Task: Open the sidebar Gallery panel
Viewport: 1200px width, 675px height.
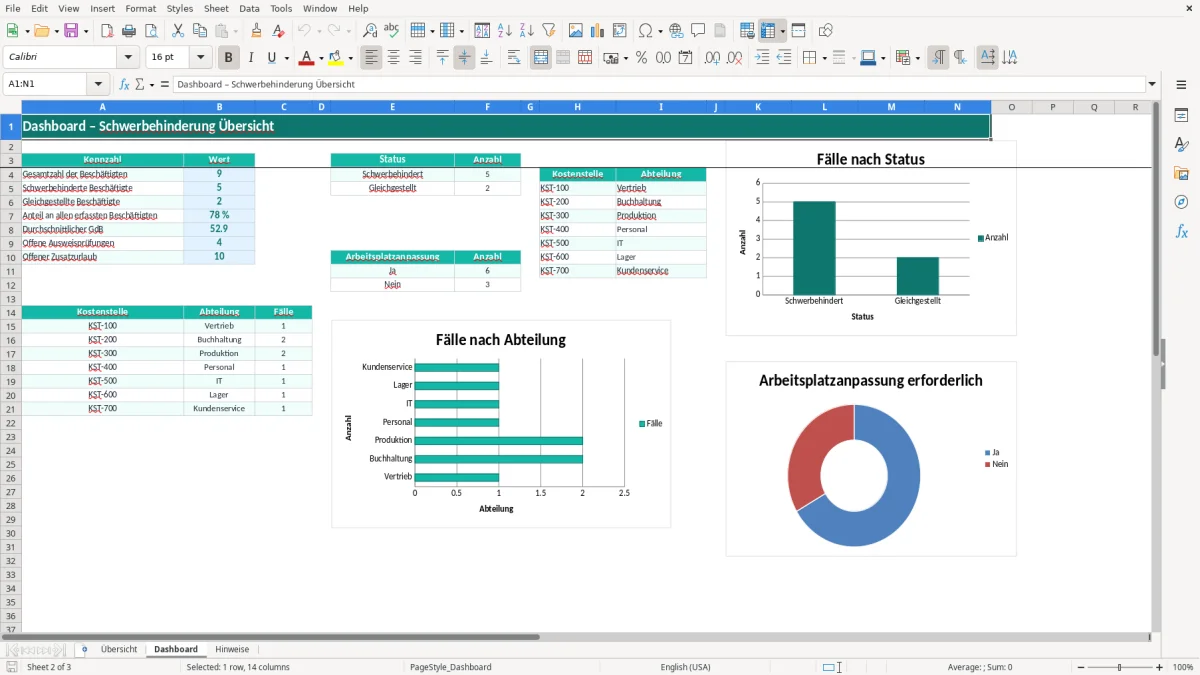Action: (x=1181, y=173)
